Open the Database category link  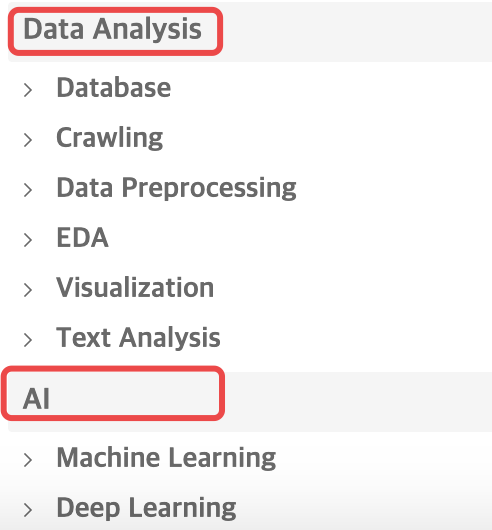pos(114,88)
